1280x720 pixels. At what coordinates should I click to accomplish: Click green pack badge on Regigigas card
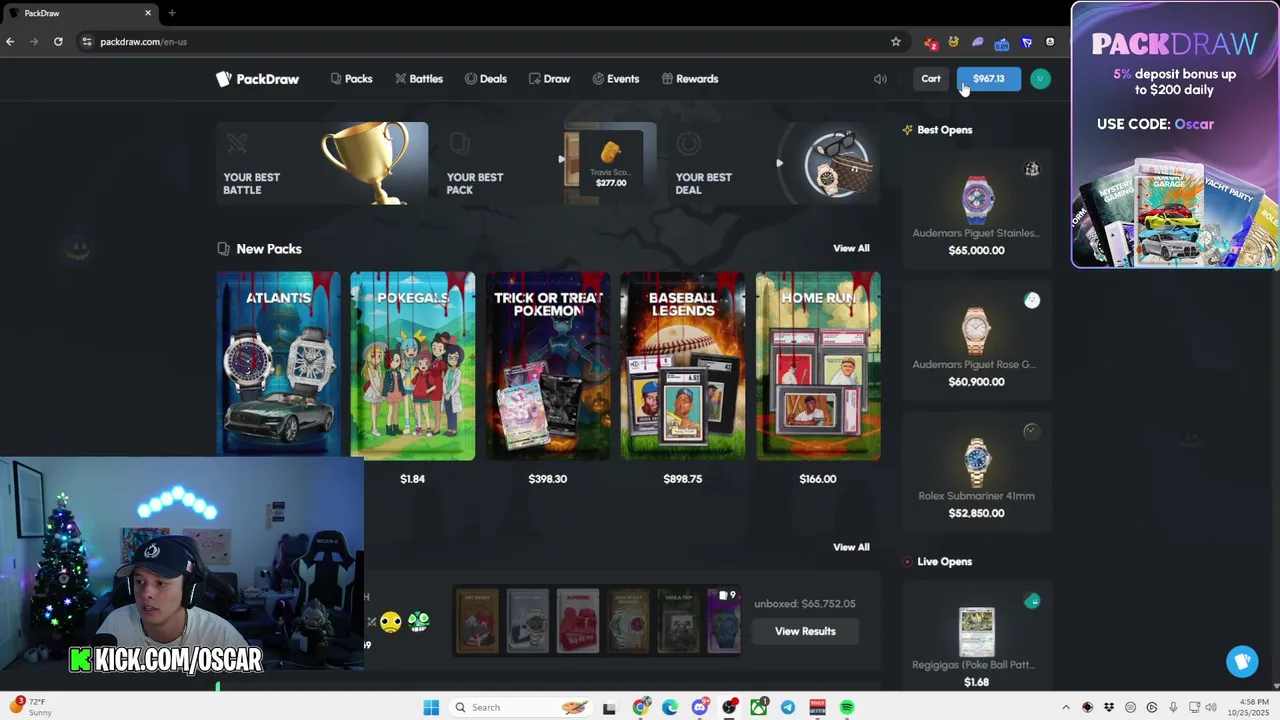tap(1032, 601)
